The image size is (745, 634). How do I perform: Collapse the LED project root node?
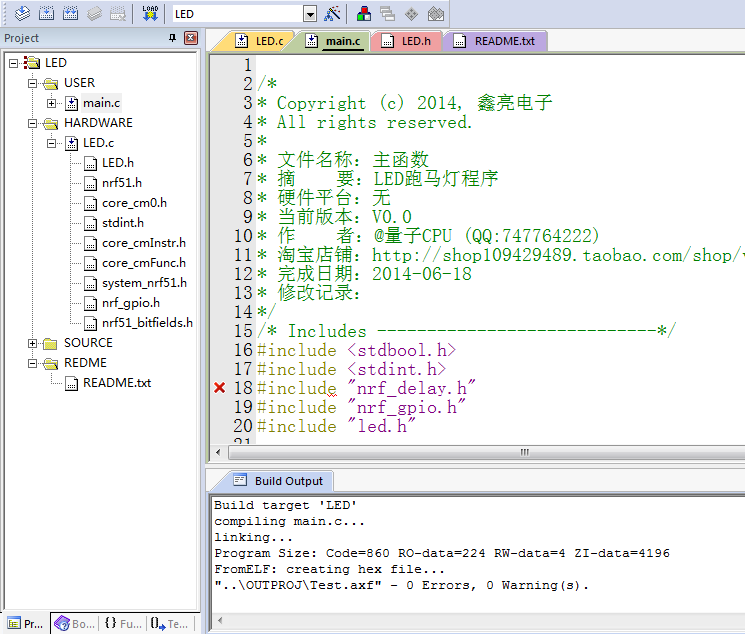click(x=13, y=63)
